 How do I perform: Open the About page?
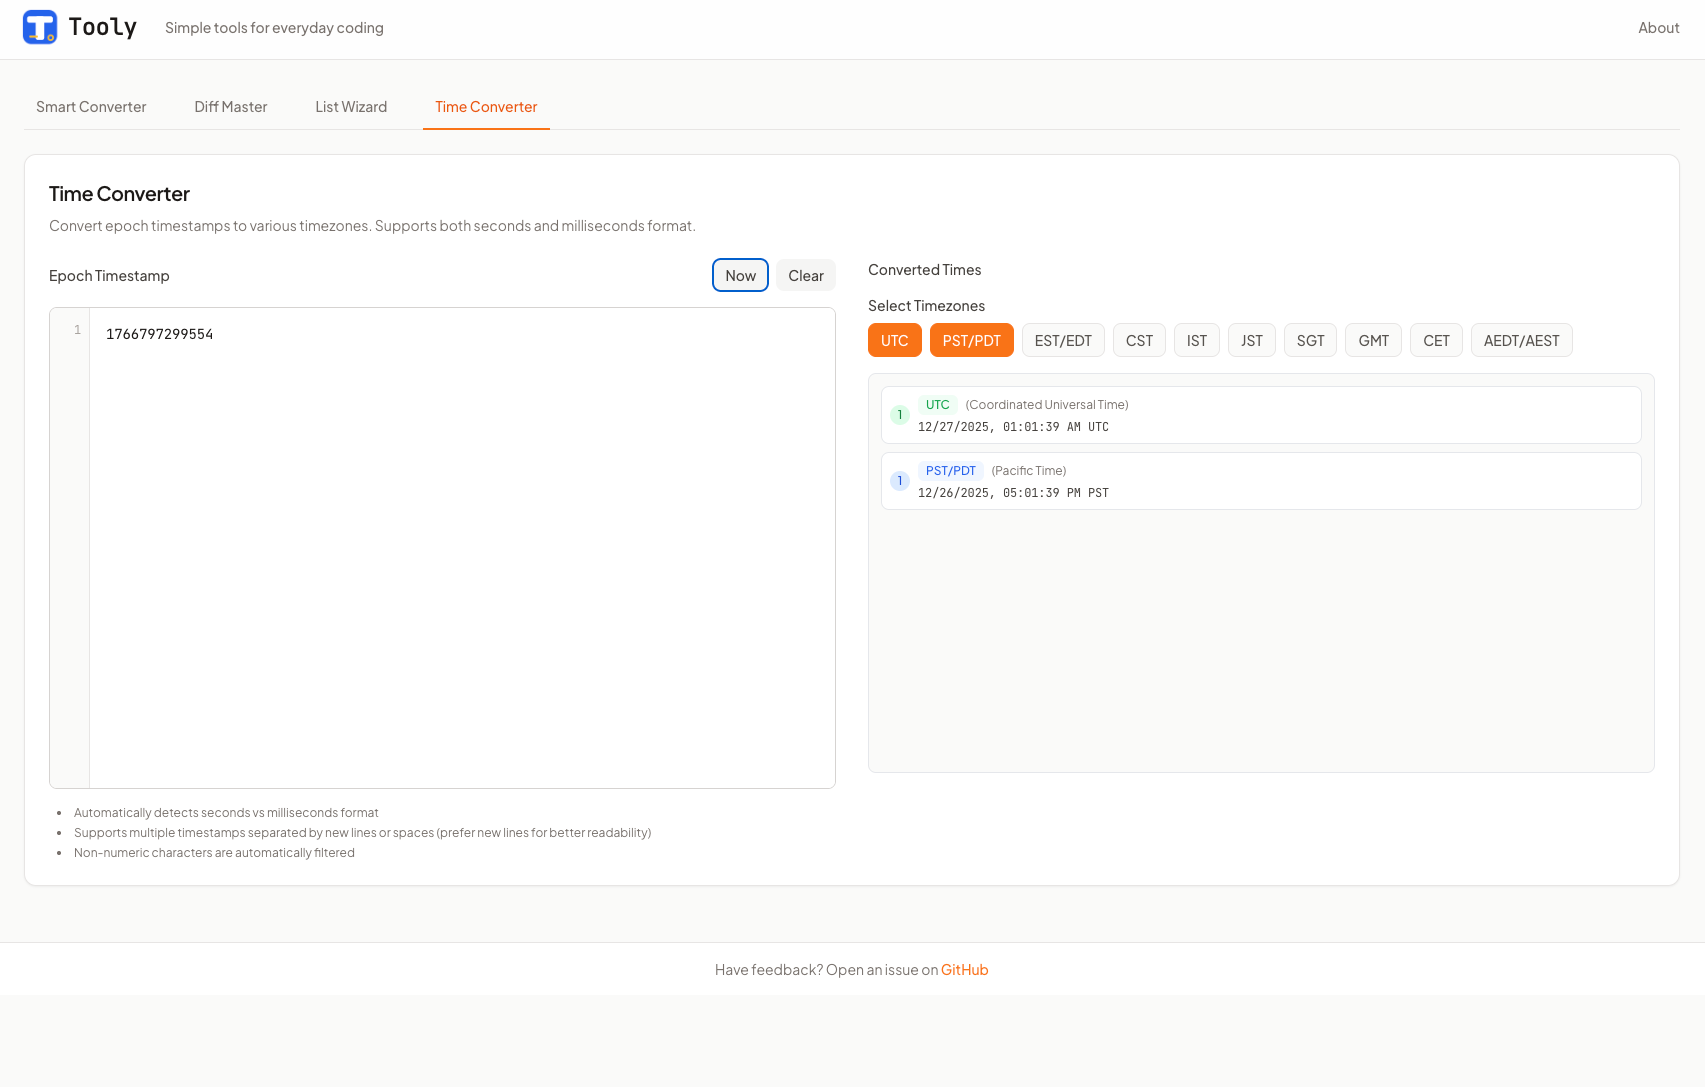[1658, 28]
